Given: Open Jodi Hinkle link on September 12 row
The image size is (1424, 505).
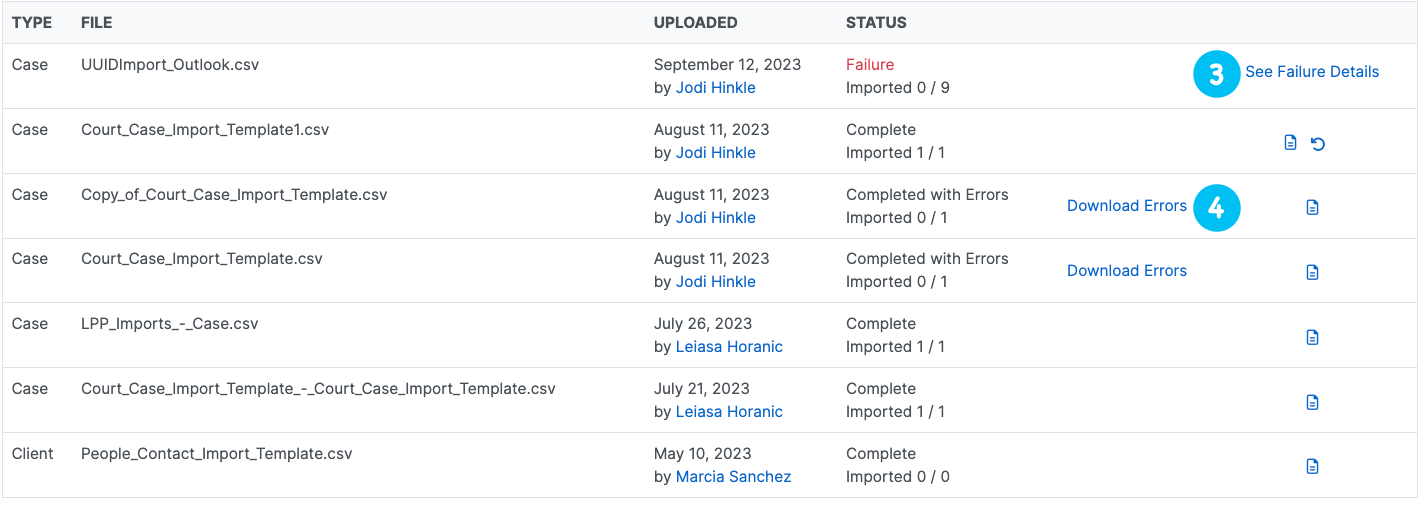Looking at the screenshot, I should click(x=715, y=88).
